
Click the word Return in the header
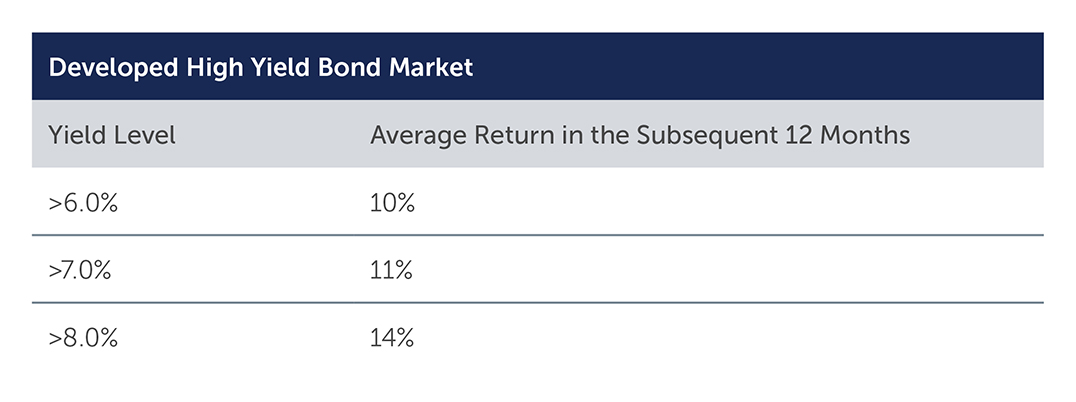click(501, 135)
